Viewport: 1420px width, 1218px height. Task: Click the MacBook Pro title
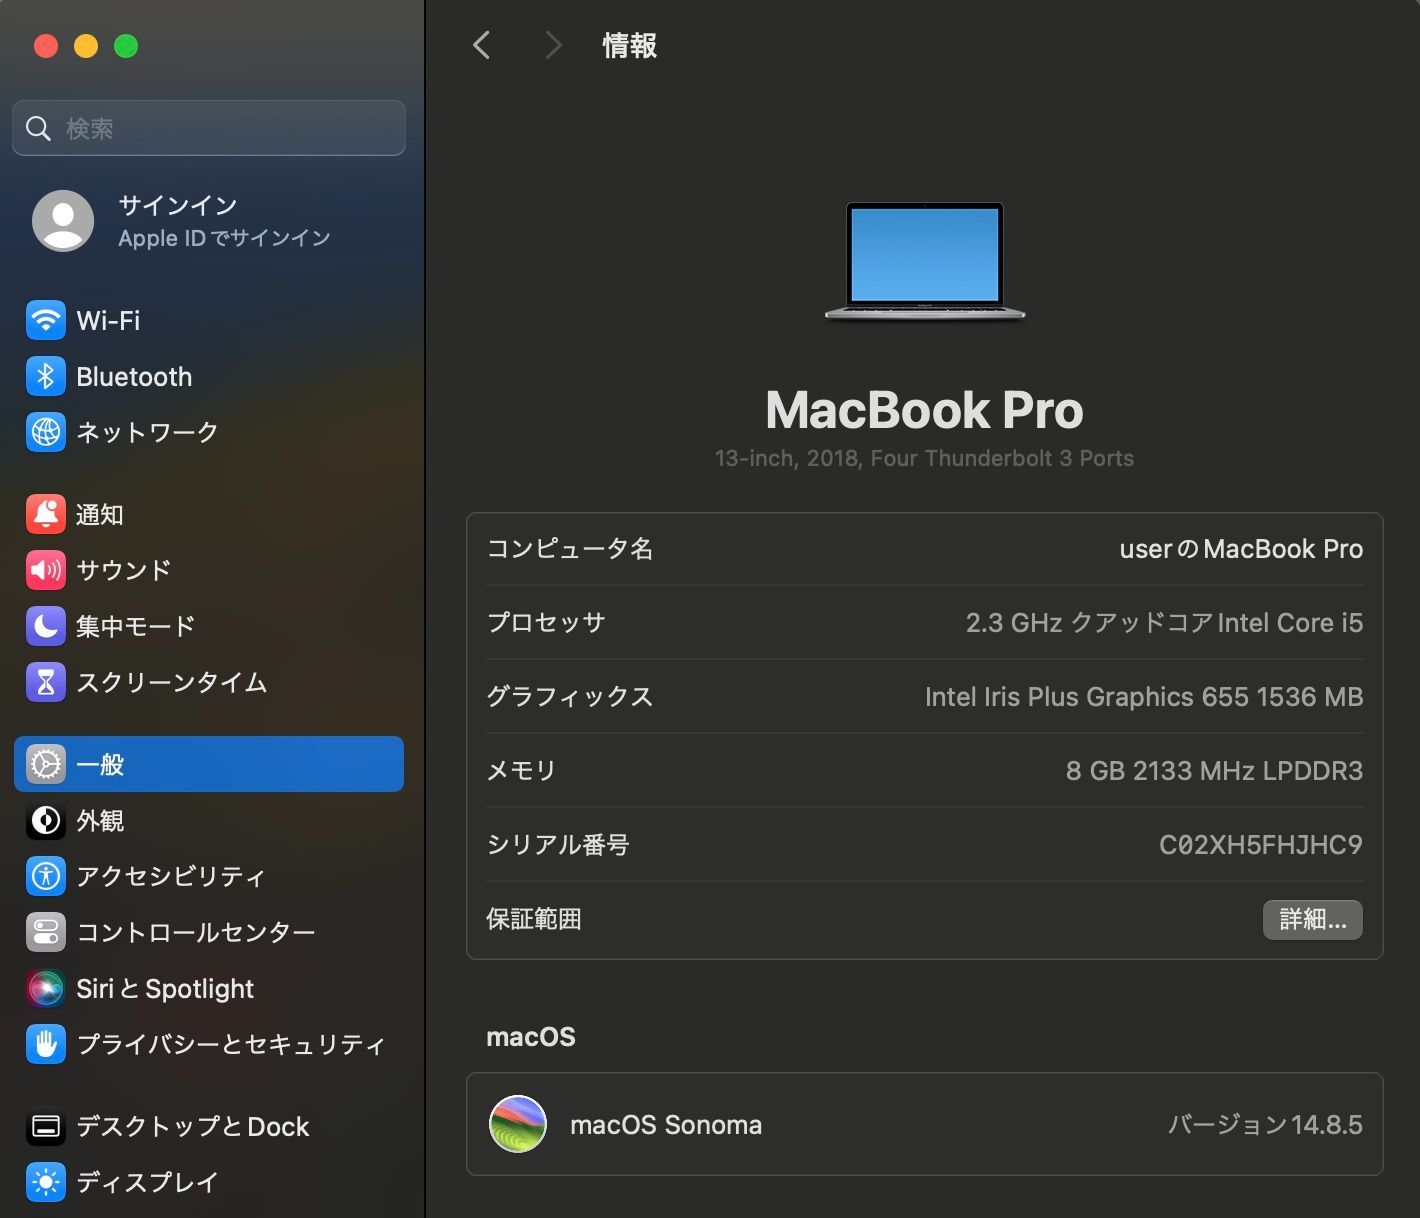(x=925, y=410)
